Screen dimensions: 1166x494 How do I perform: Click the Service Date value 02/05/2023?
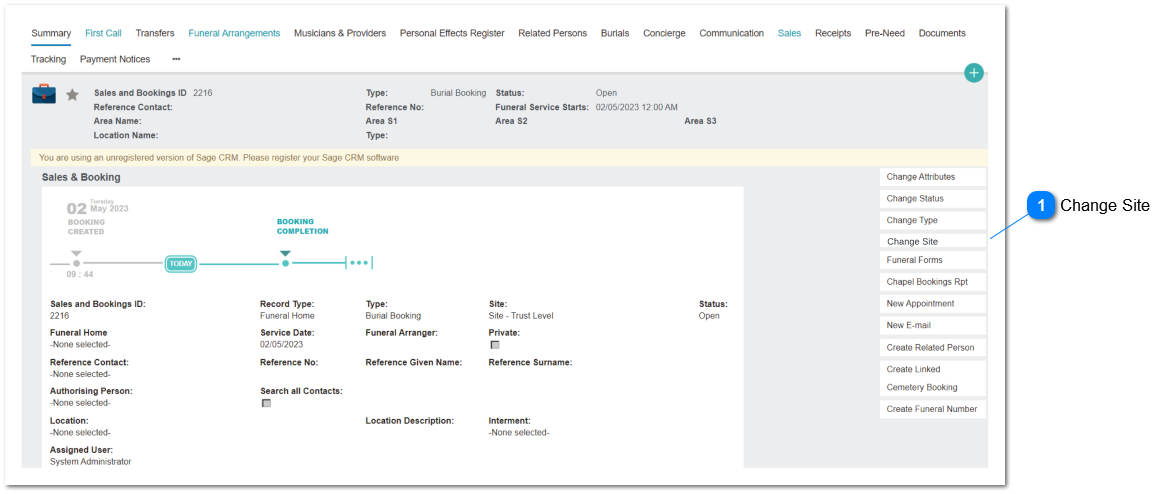282,344
